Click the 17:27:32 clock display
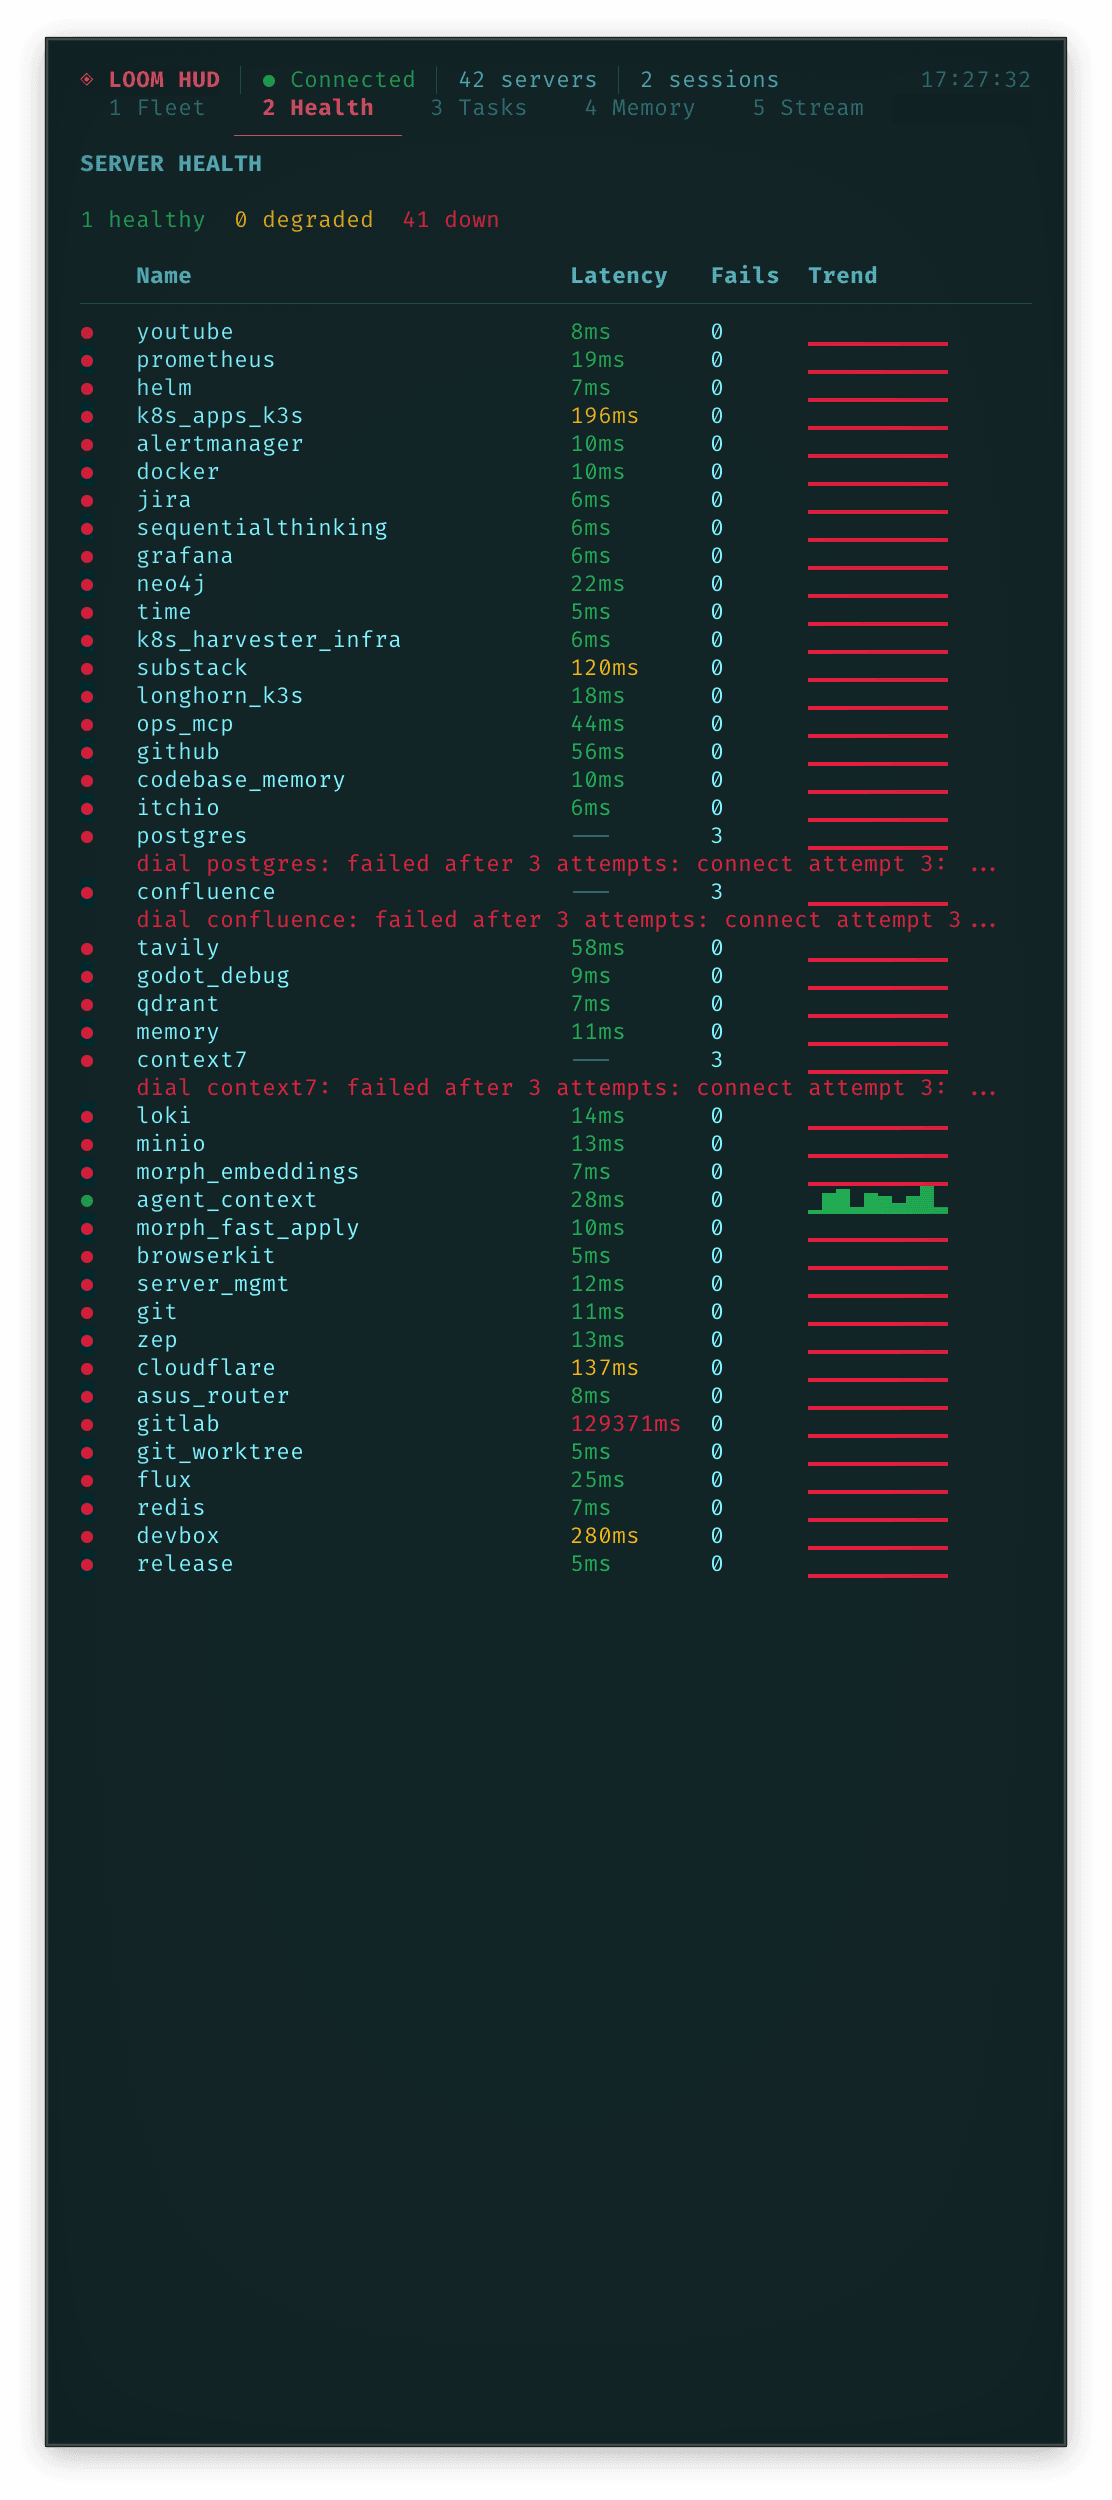1112x2500 pixels. 977,79
